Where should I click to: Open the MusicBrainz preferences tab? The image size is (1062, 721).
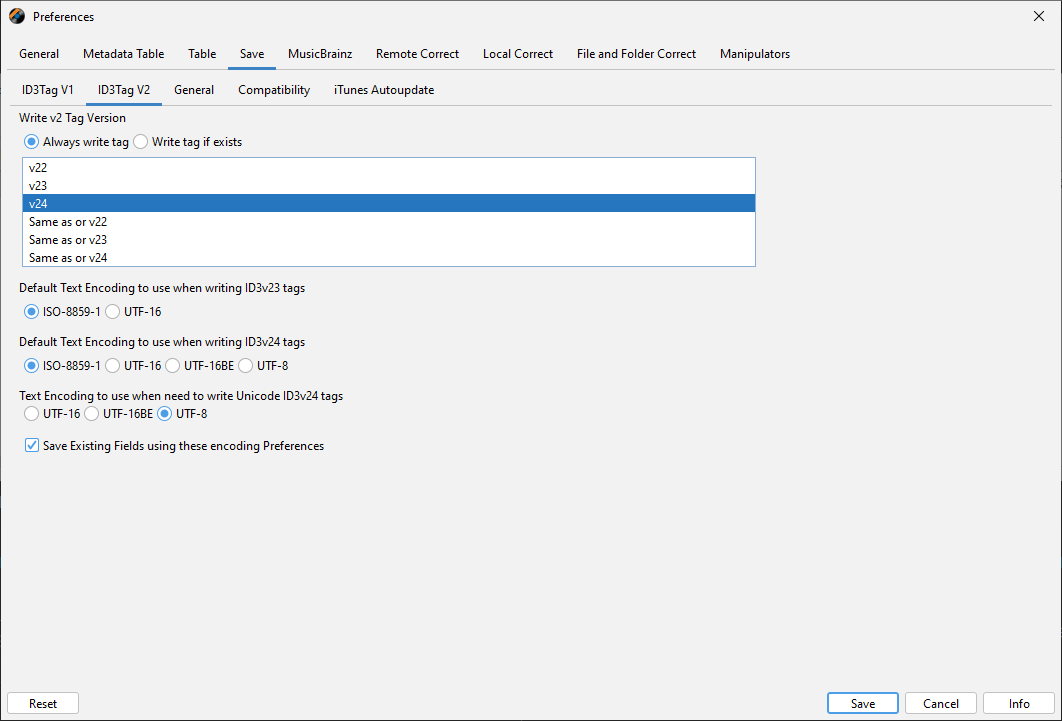click(320, 54)
